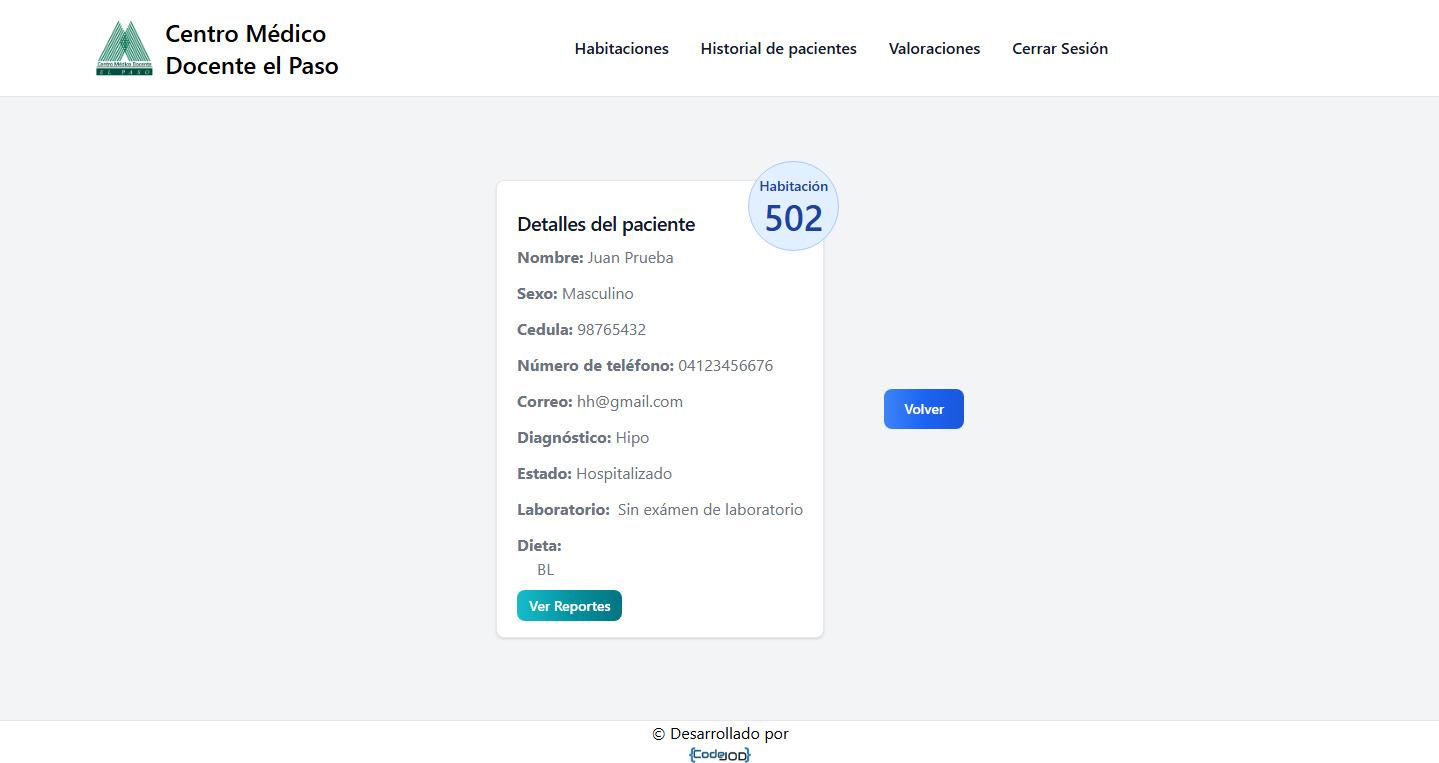Click the CodeJOD developer logo in footer
1439x763 pixels.
pyautogui.click(x=720, y=754)
